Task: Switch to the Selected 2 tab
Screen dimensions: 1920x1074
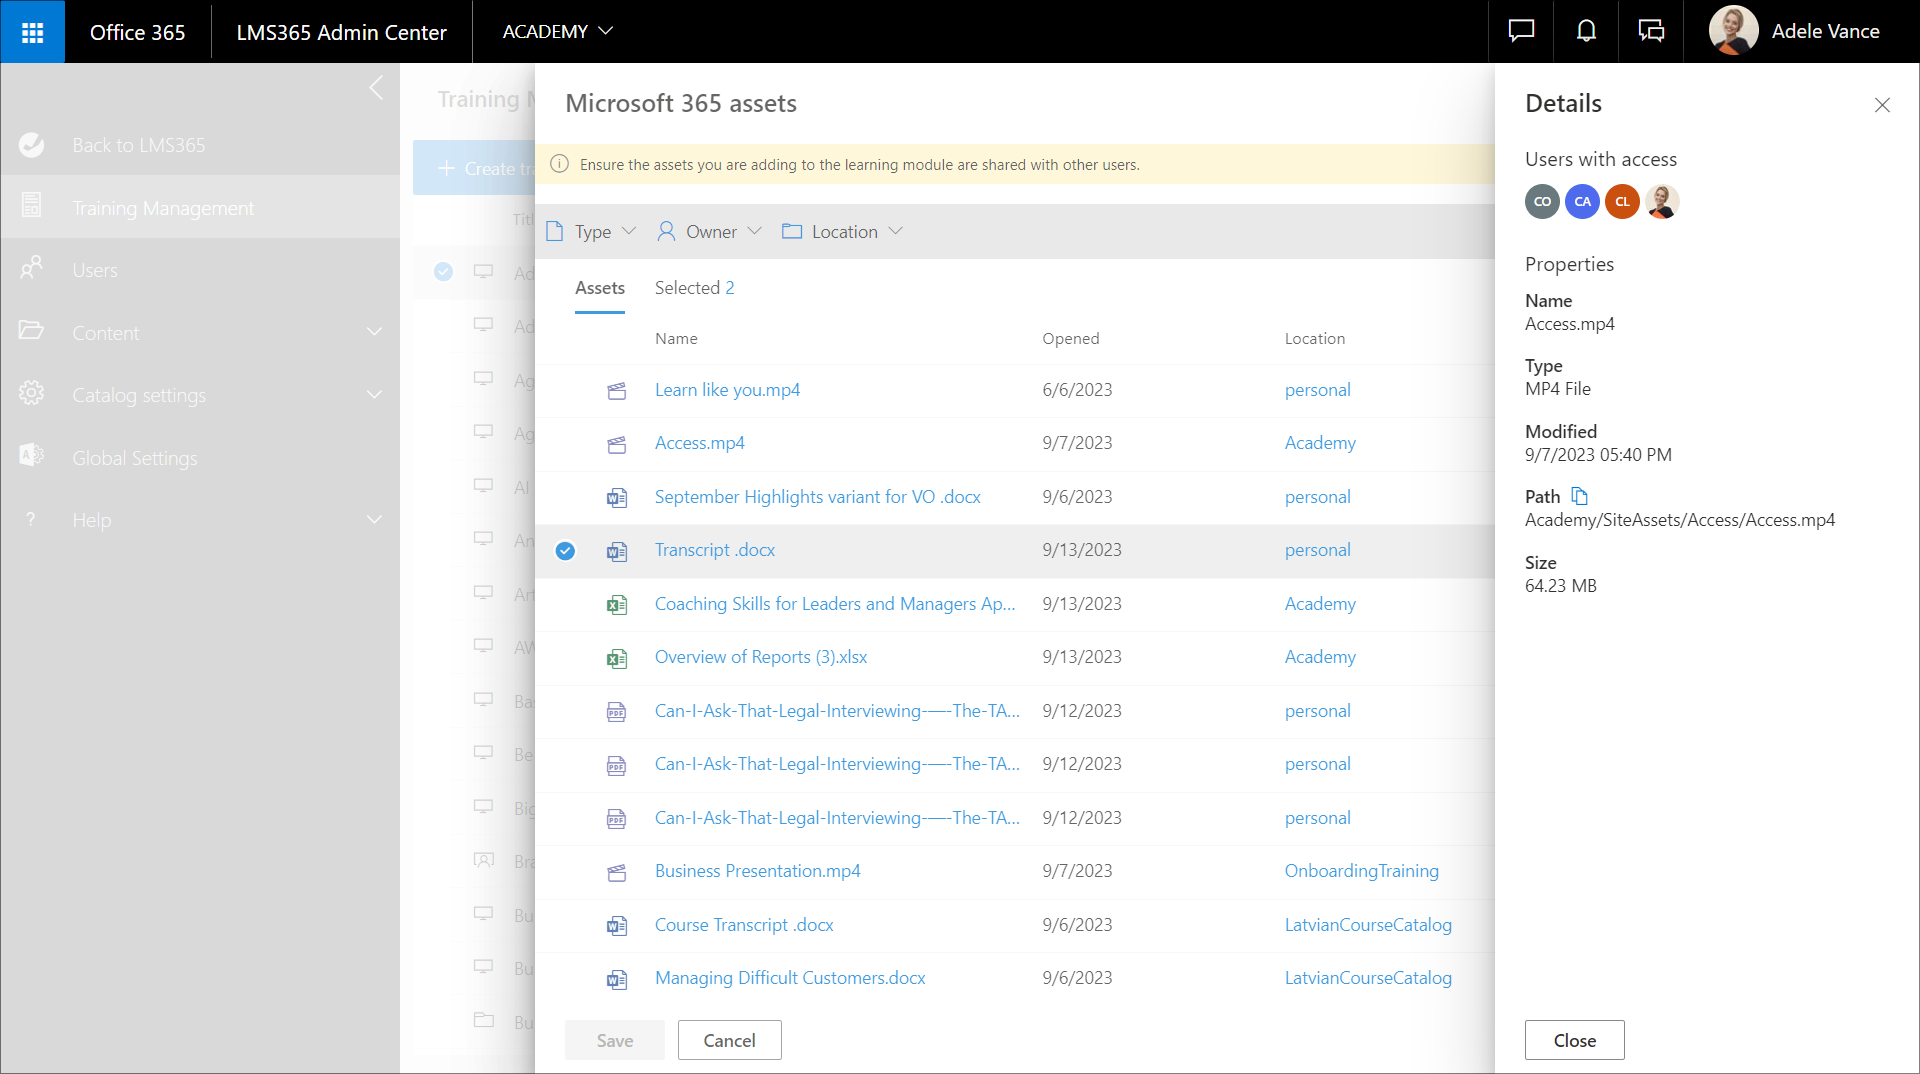Action: point(694,288)
